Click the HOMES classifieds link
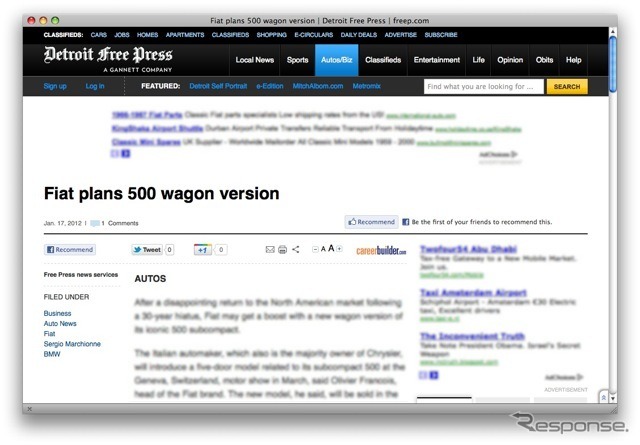640x445 pixels. pyautogui.click(x=147, y=35)
